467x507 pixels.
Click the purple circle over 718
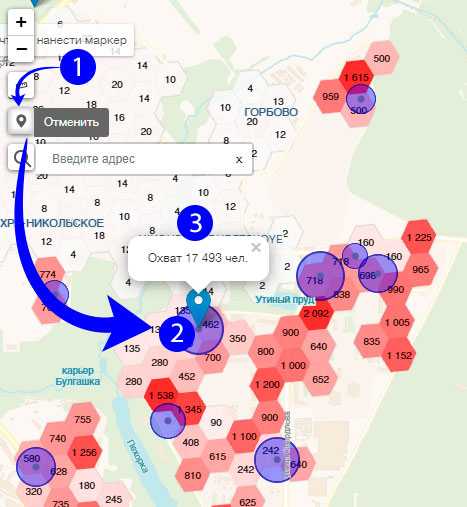pos(320,275)
